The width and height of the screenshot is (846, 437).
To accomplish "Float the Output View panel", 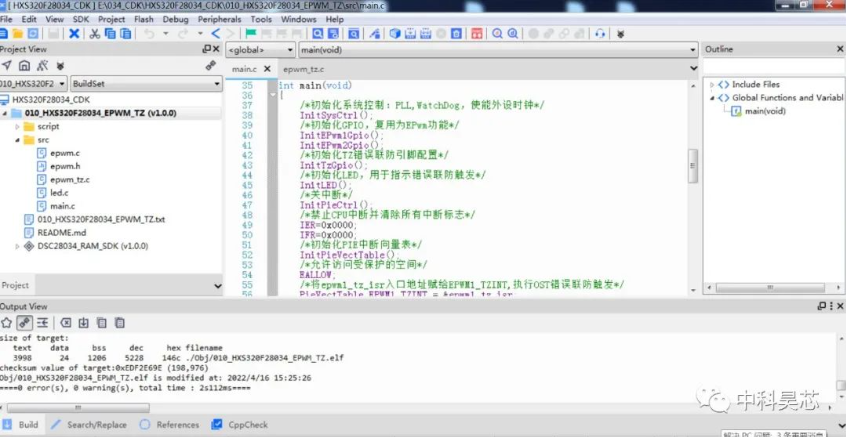I will coord(822,306).
